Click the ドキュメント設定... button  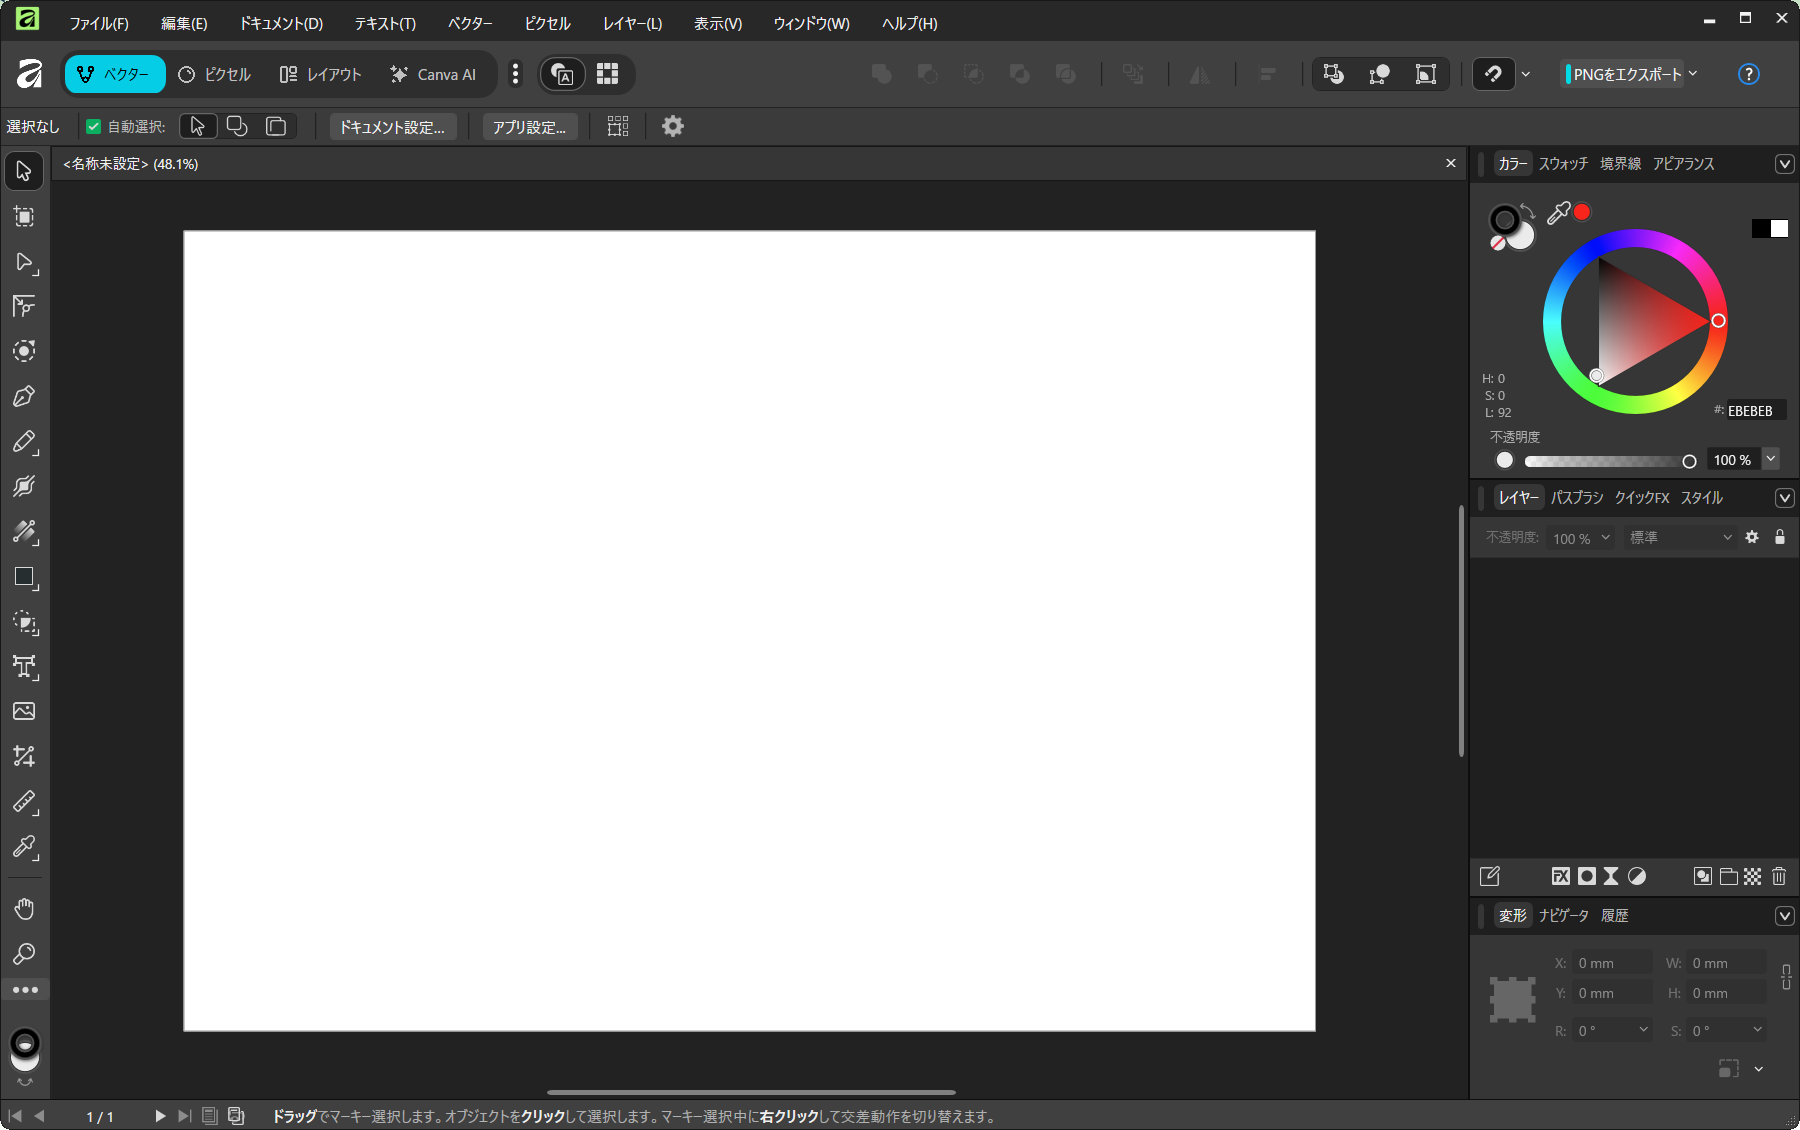click(x=392, y=127)
